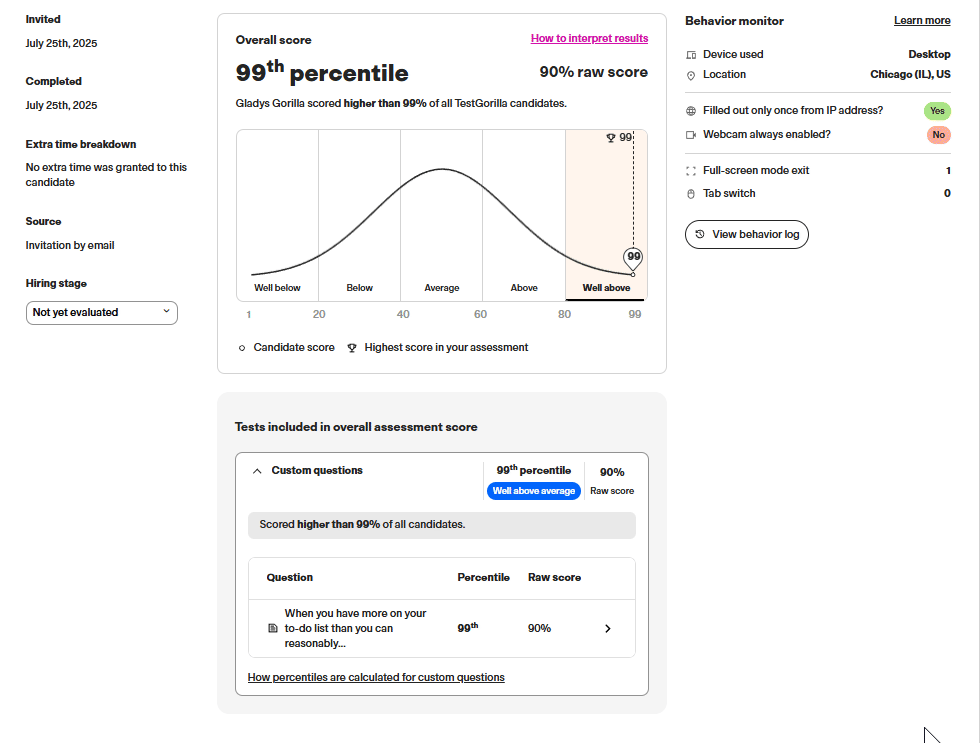Expand the to-do list question details
This screenshot has height=743, width=980.
(x=606, y=628)
